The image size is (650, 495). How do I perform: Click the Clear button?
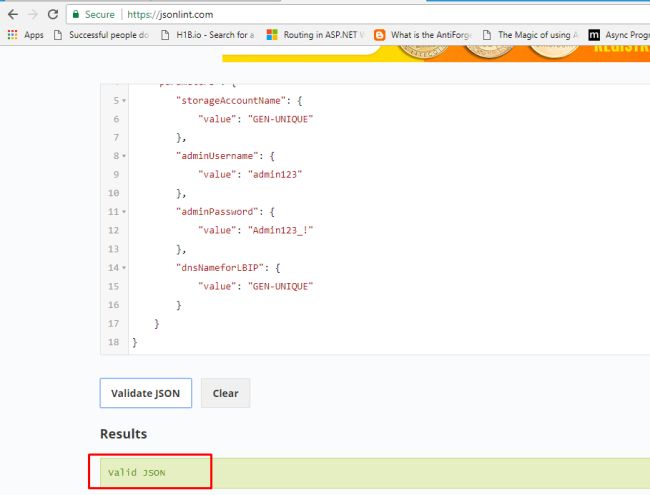(x=226, y=393)
